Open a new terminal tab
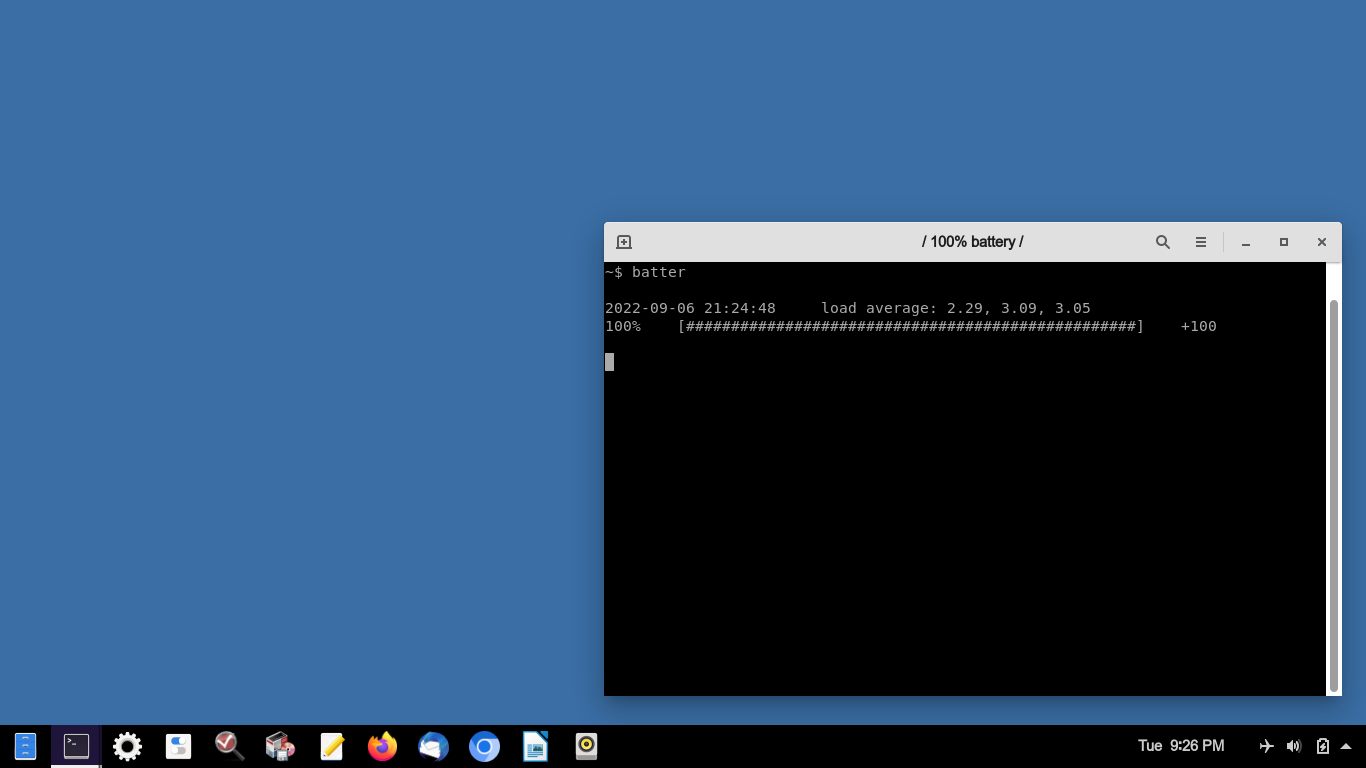This screenshot has height=768, width=1366. pyautogui.click(x=624, y=242)
